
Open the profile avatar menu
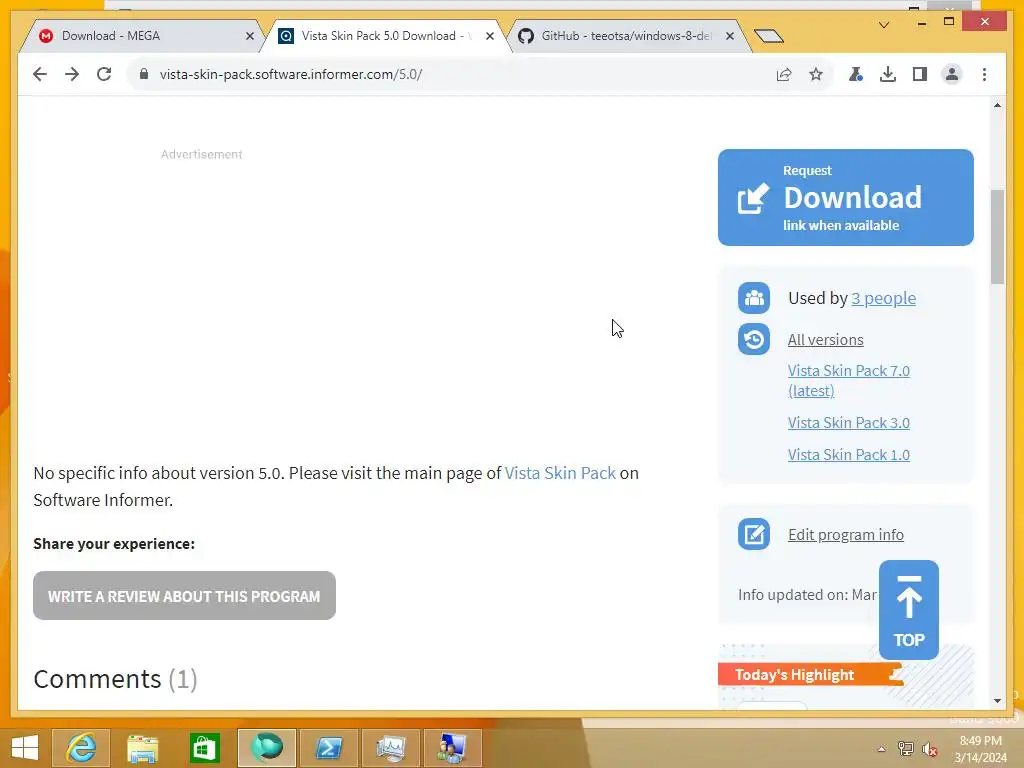tap(952, 74)
